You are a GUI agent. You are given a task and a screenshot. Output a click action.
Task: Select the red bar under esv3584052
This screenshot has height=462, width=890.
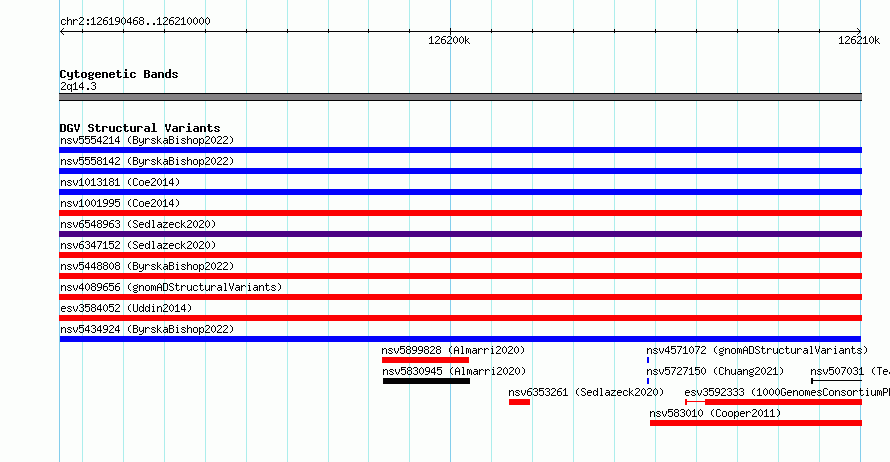coord(460,318)
